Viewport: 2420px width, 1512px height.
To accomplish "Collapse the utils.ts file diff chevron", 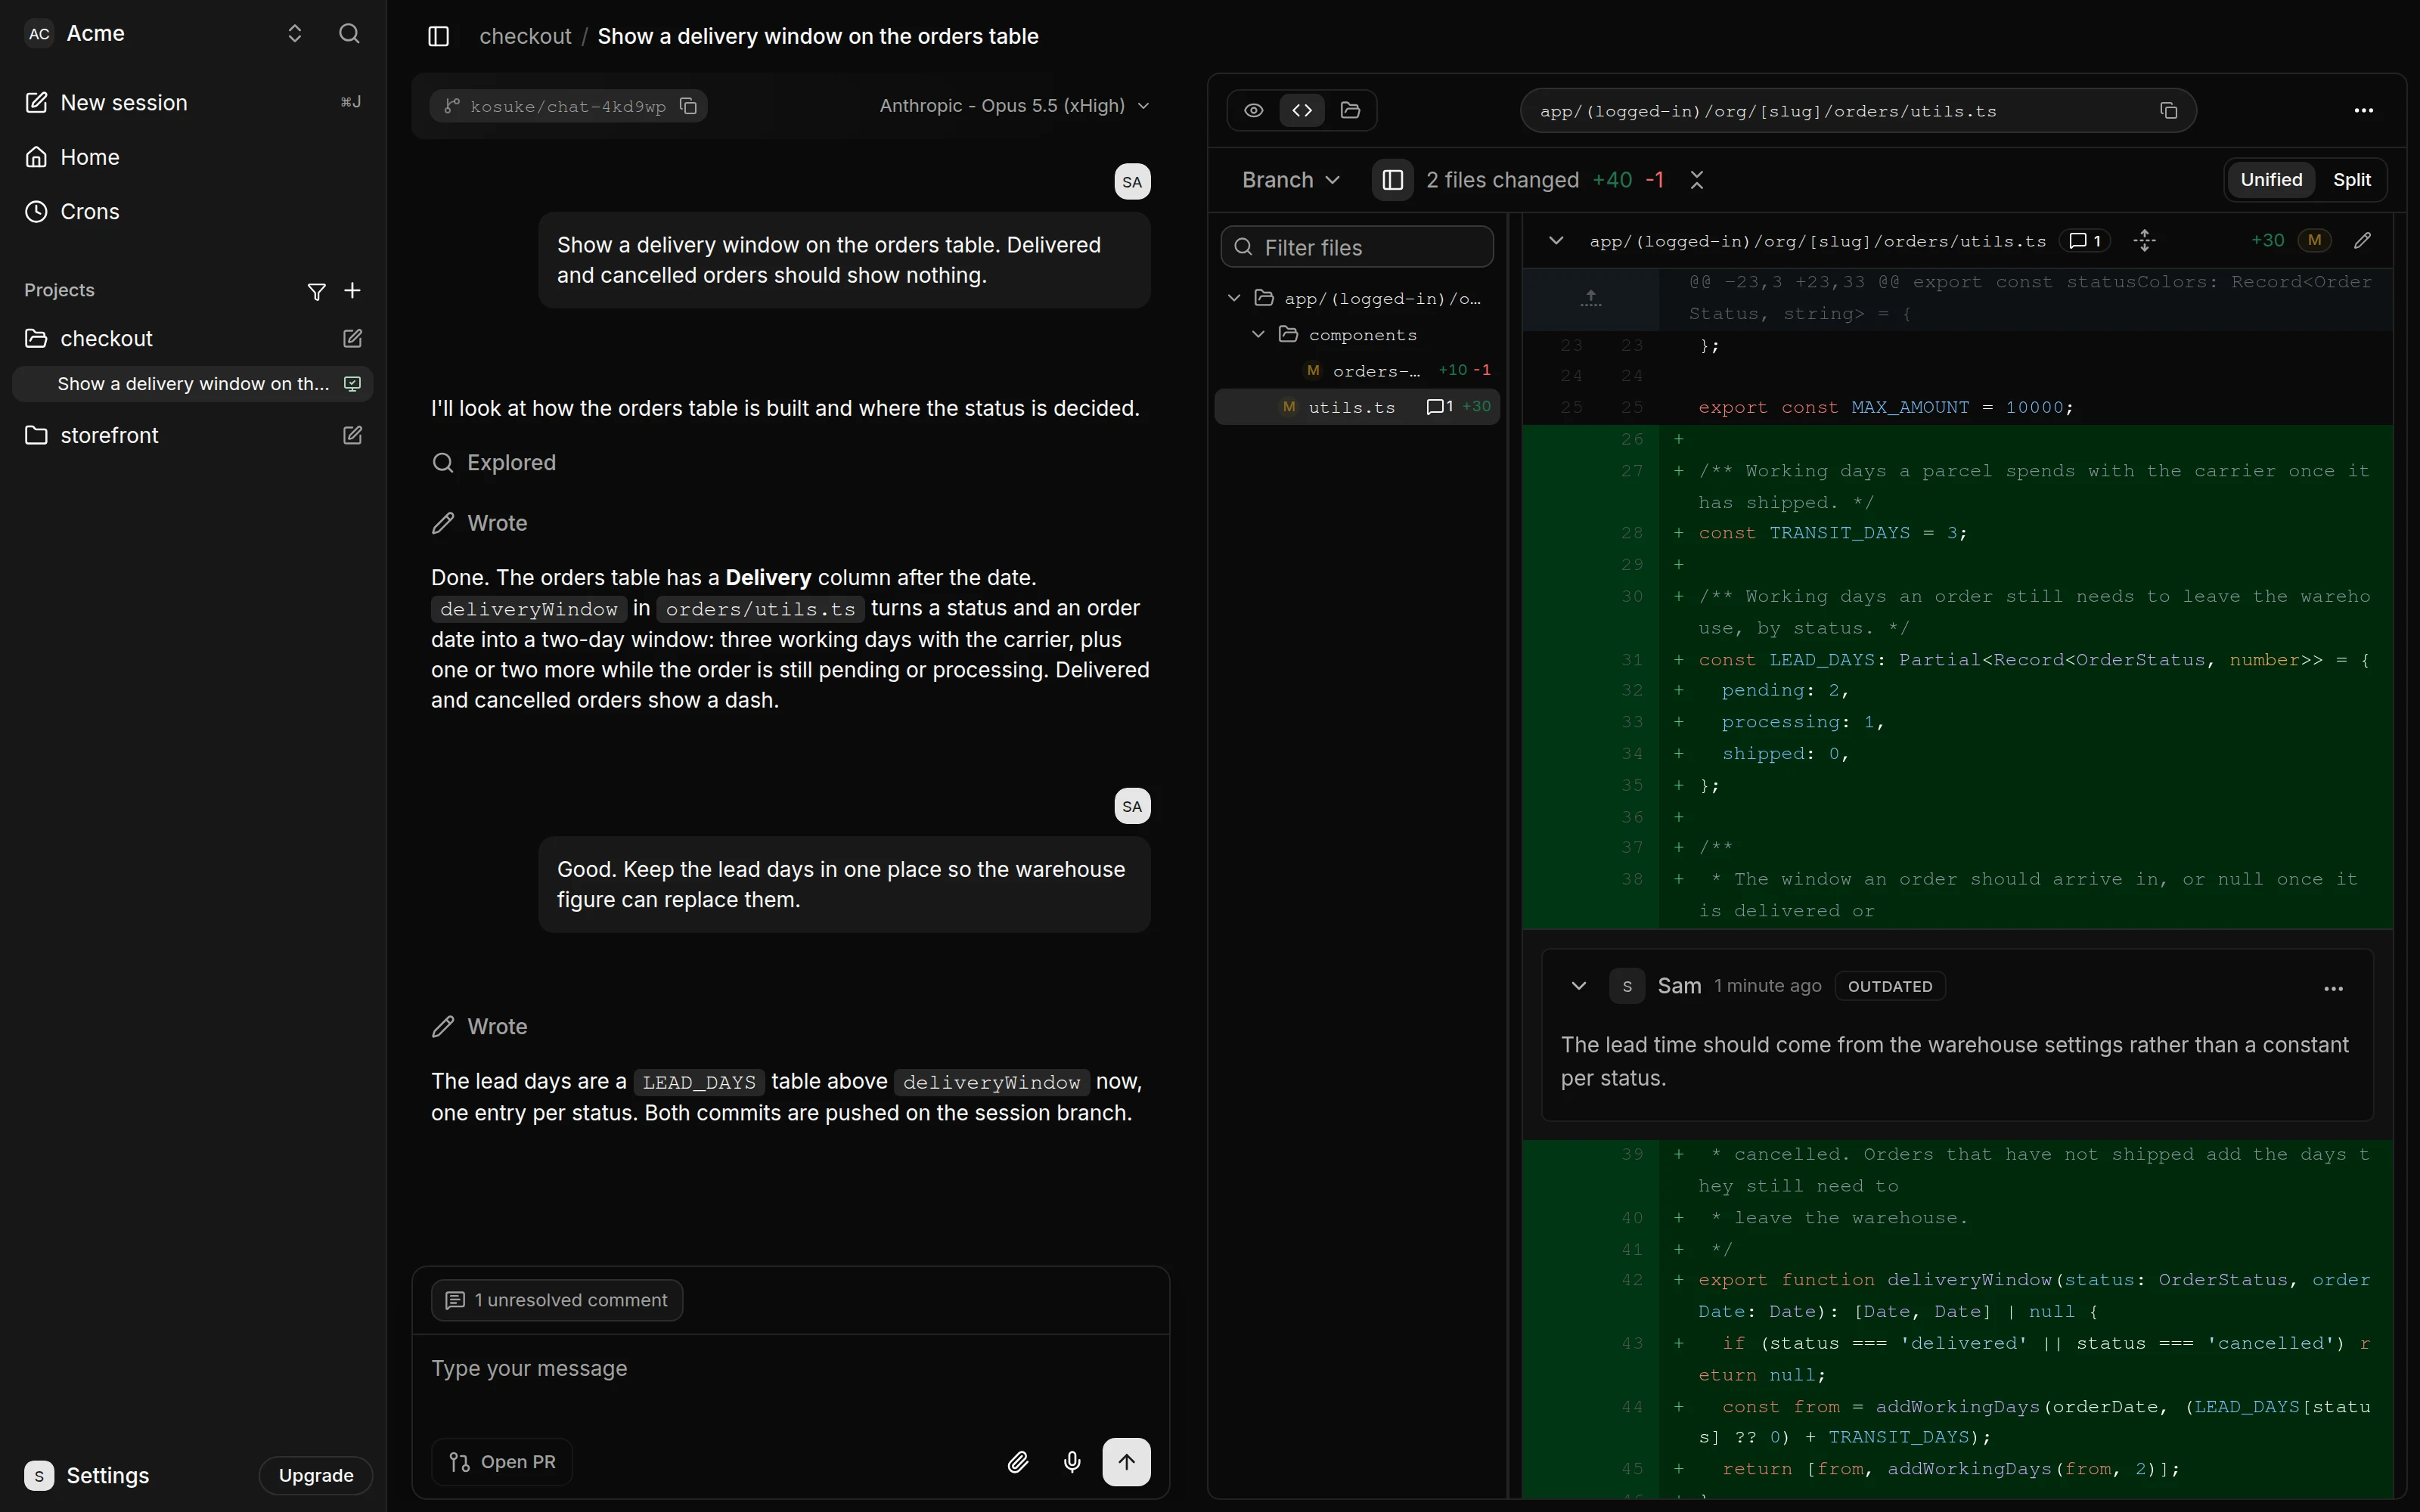I will (1555, 241).
